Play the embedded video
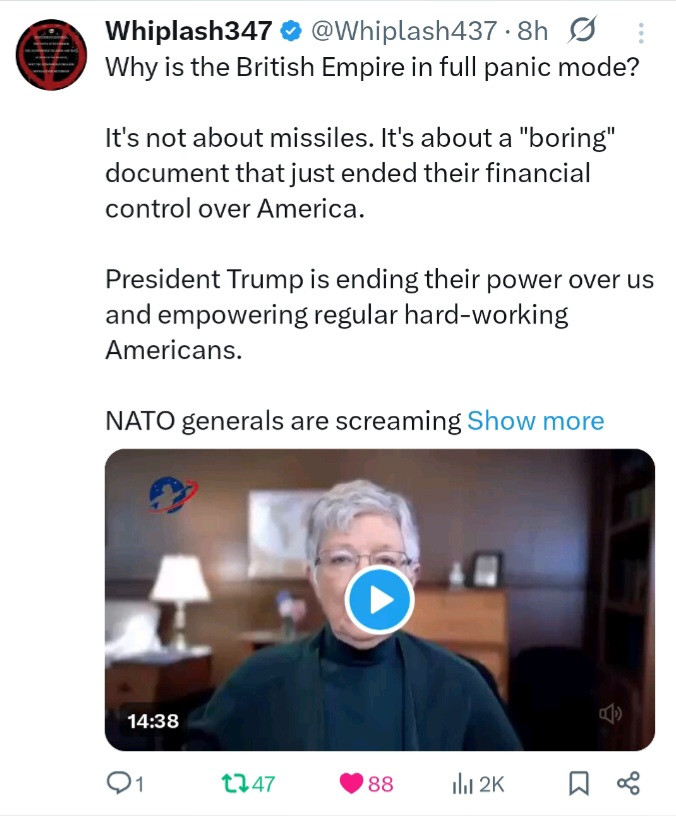The image size is (676, 816). (x=379, y=600)
